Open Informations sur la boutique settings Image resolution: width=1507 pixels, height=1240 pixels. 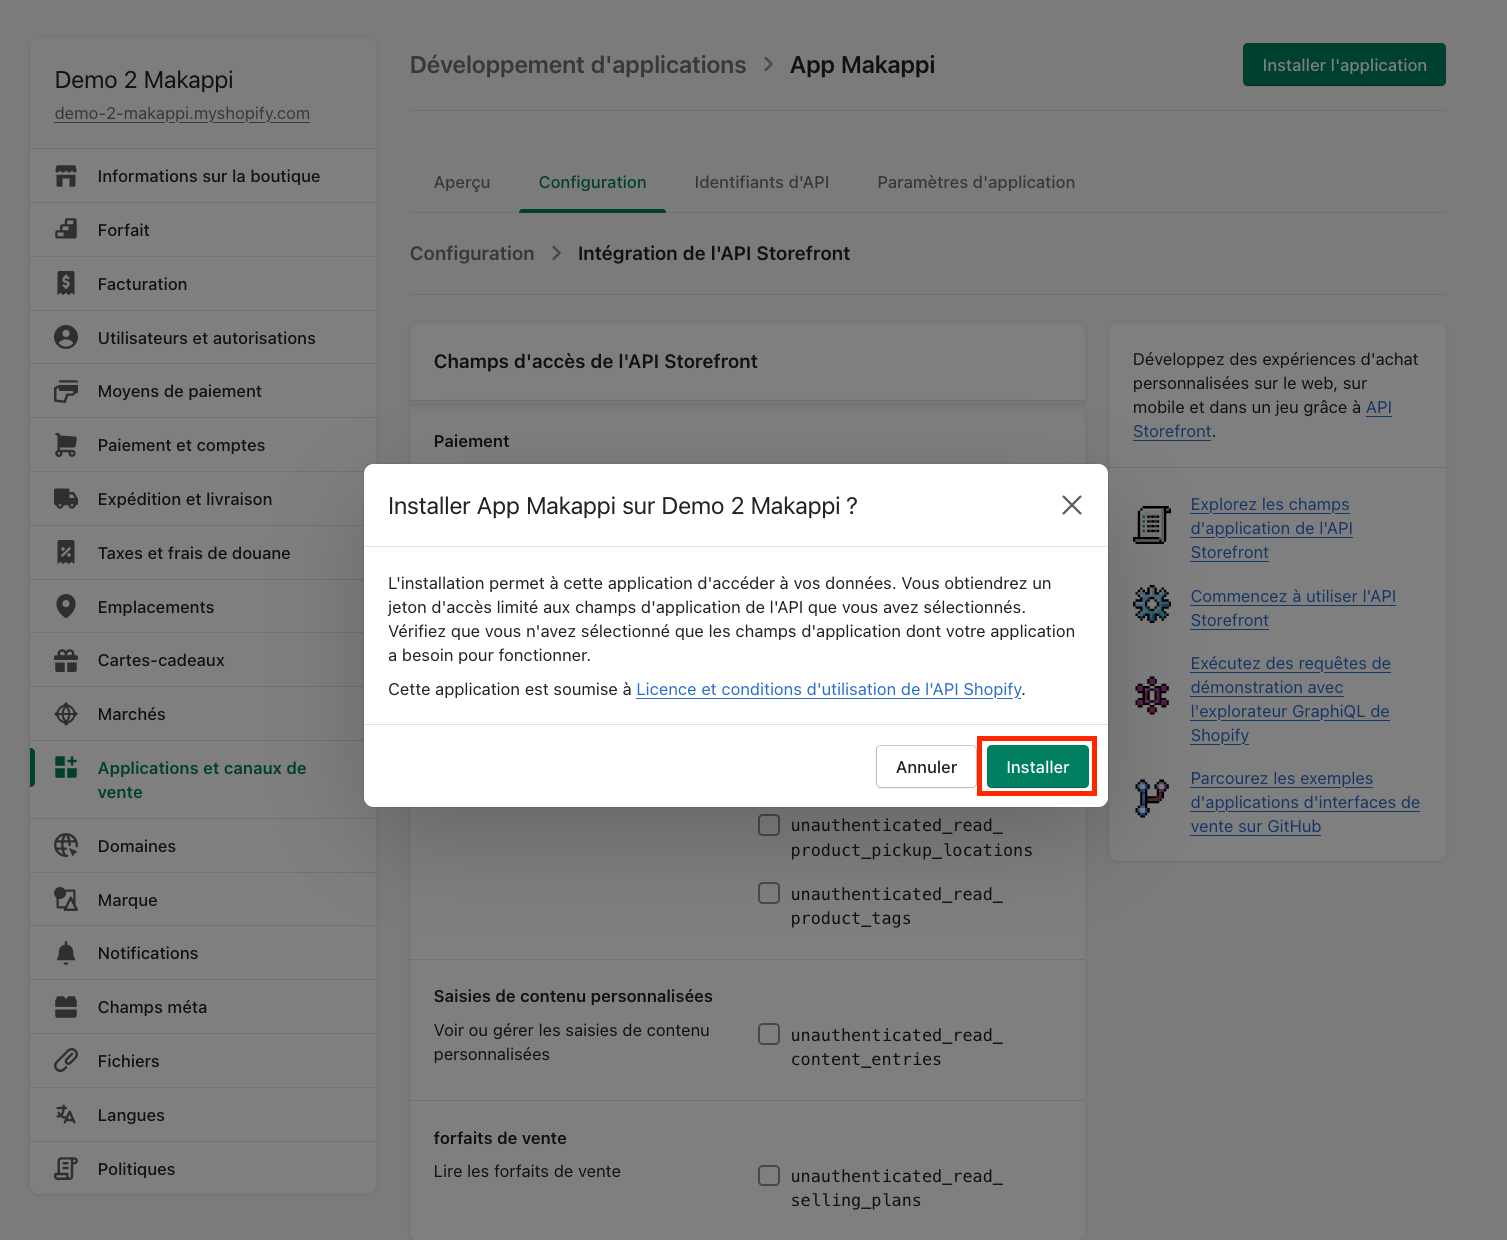(203, 176)
